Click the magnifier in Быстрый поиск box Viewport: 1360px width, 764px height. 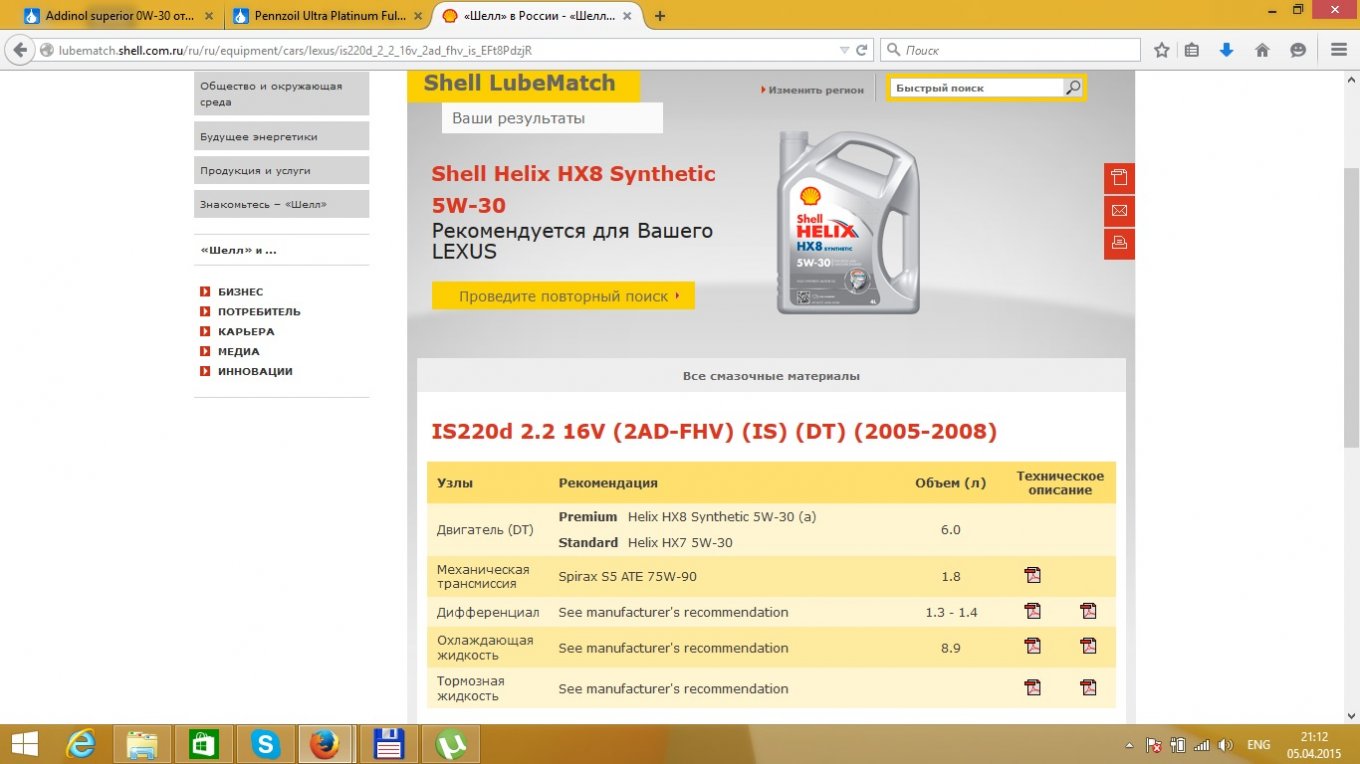tap(1073, 88)
